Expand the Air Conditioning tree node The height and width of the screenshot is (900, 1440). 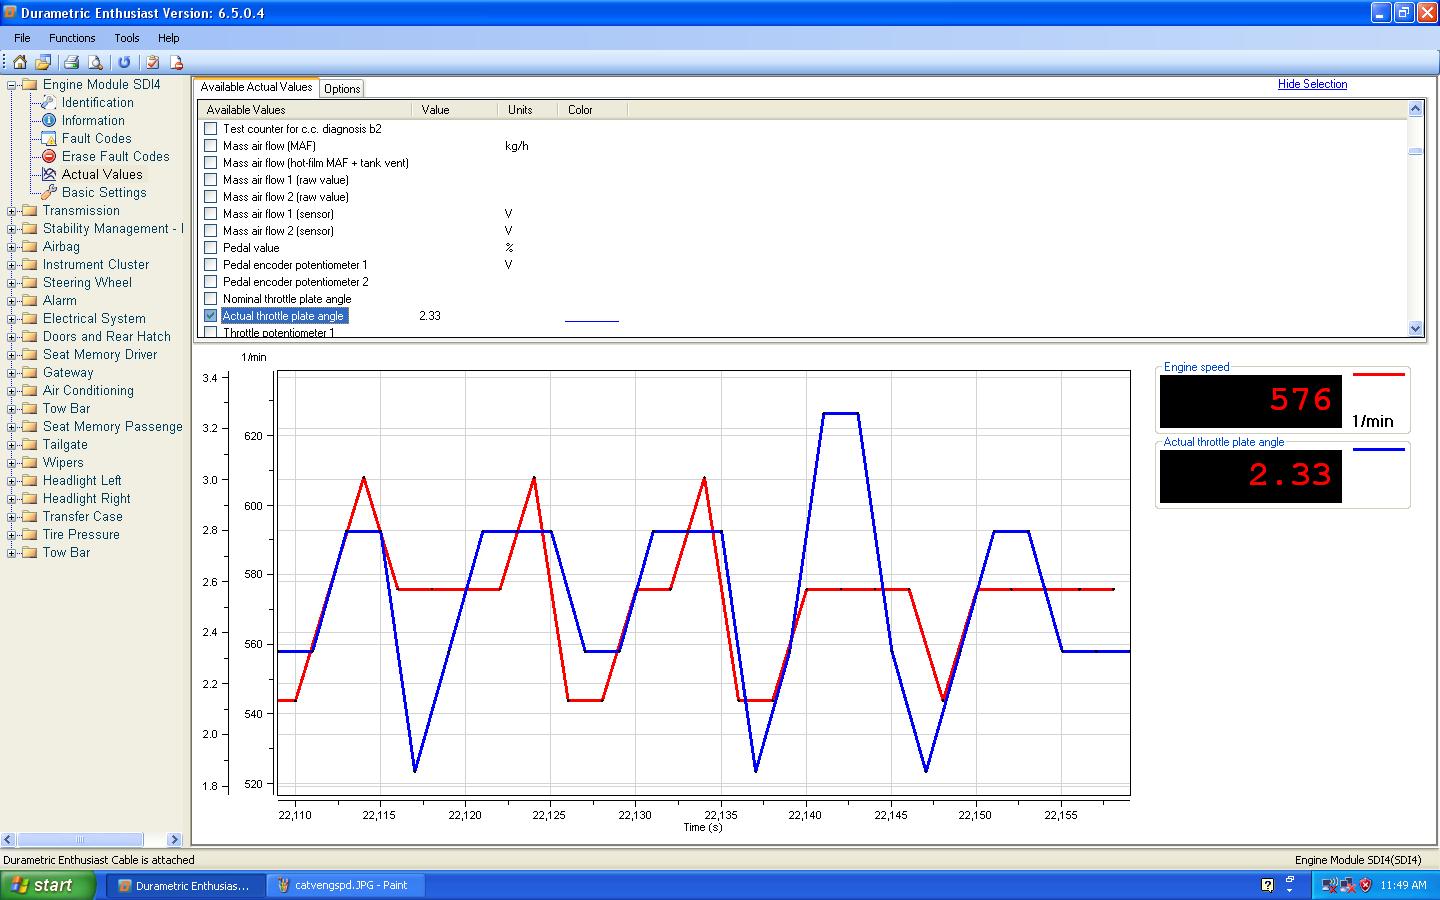(x=12, y=391)
